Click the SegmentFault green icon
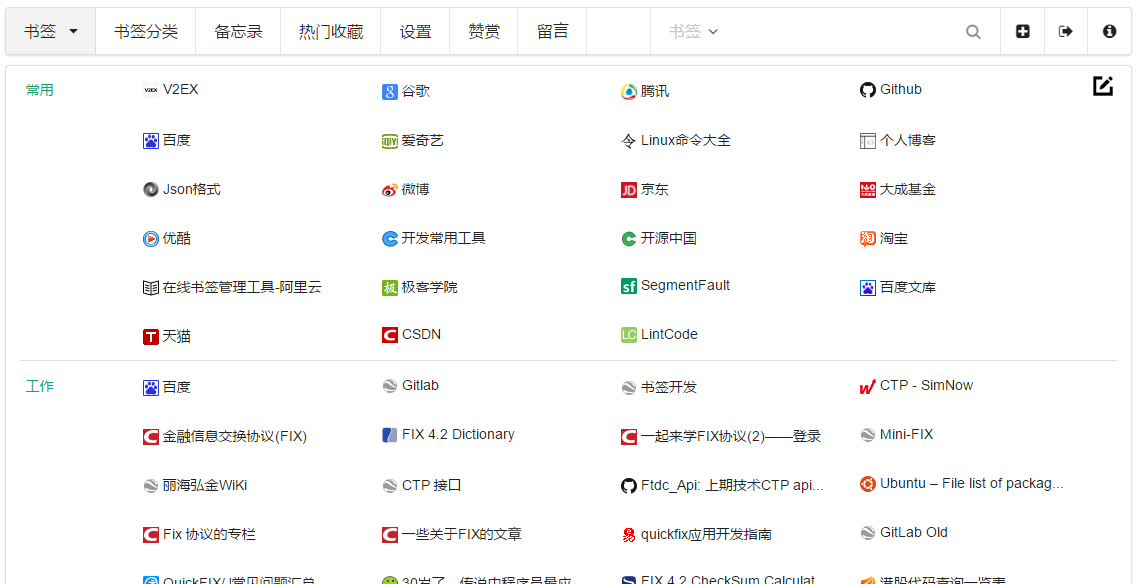 click(x=628, y=287)
